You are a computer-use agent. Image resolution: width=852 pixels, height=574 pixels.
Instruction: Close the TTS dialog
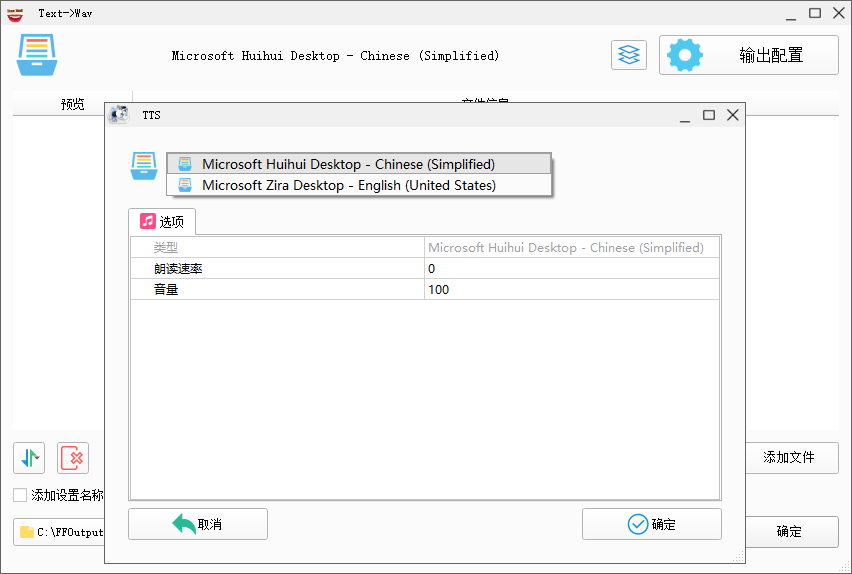[732, 115]
